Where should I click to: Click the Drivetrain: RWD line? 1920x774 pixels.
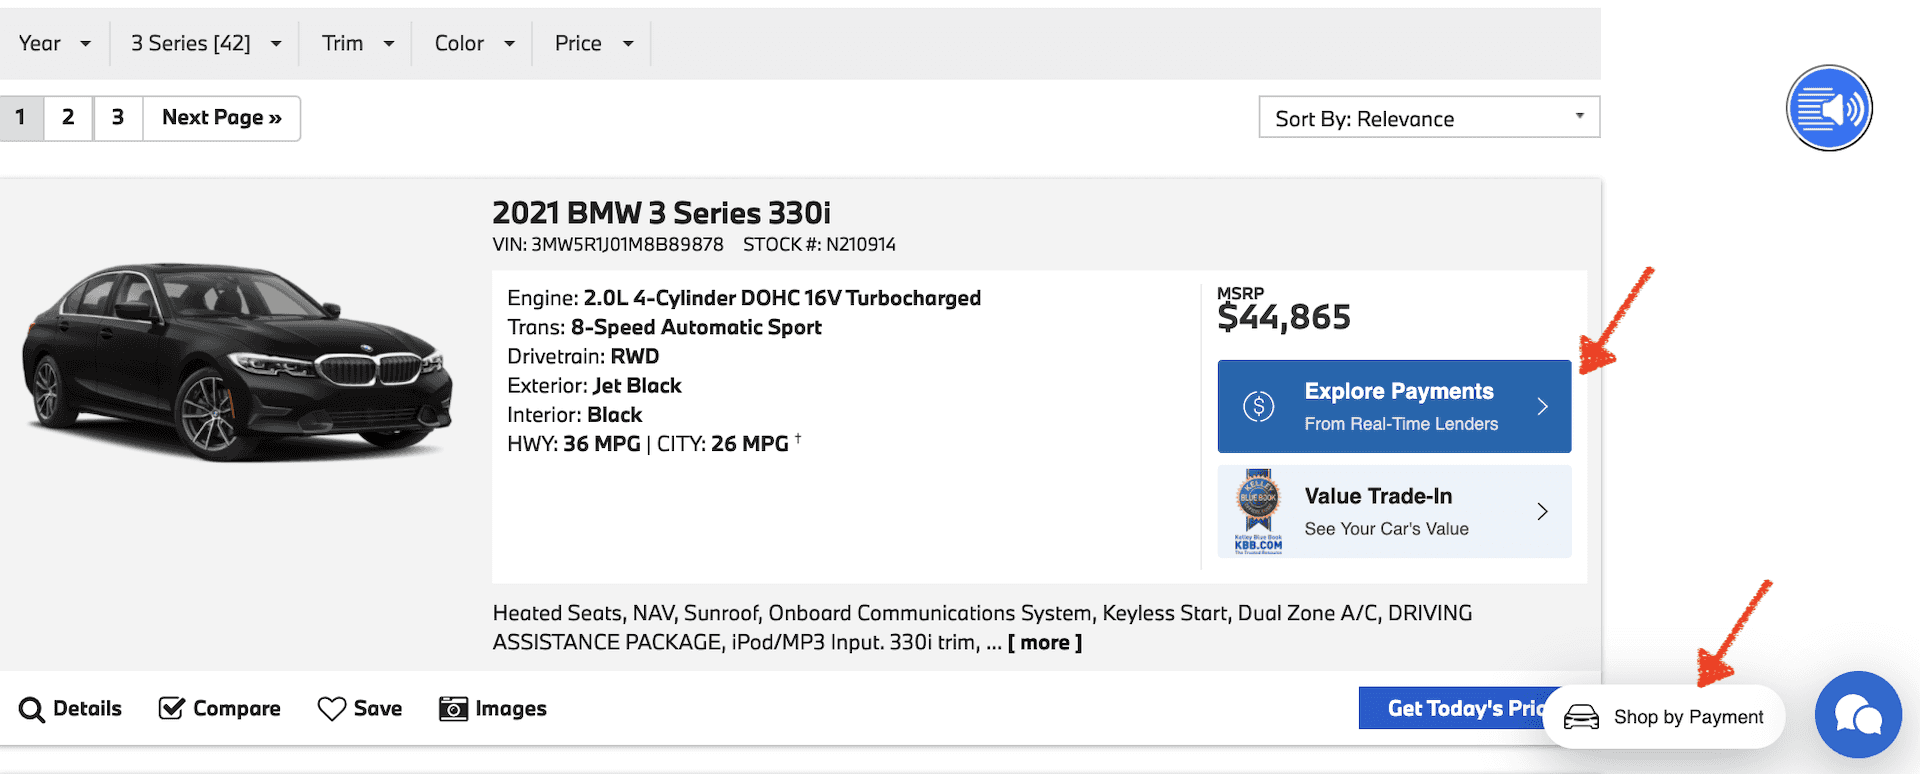point(583,356)
